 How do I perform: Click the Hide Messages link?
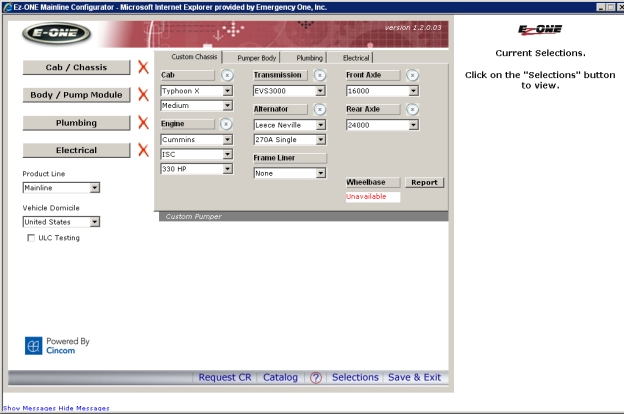click(84, 408)
